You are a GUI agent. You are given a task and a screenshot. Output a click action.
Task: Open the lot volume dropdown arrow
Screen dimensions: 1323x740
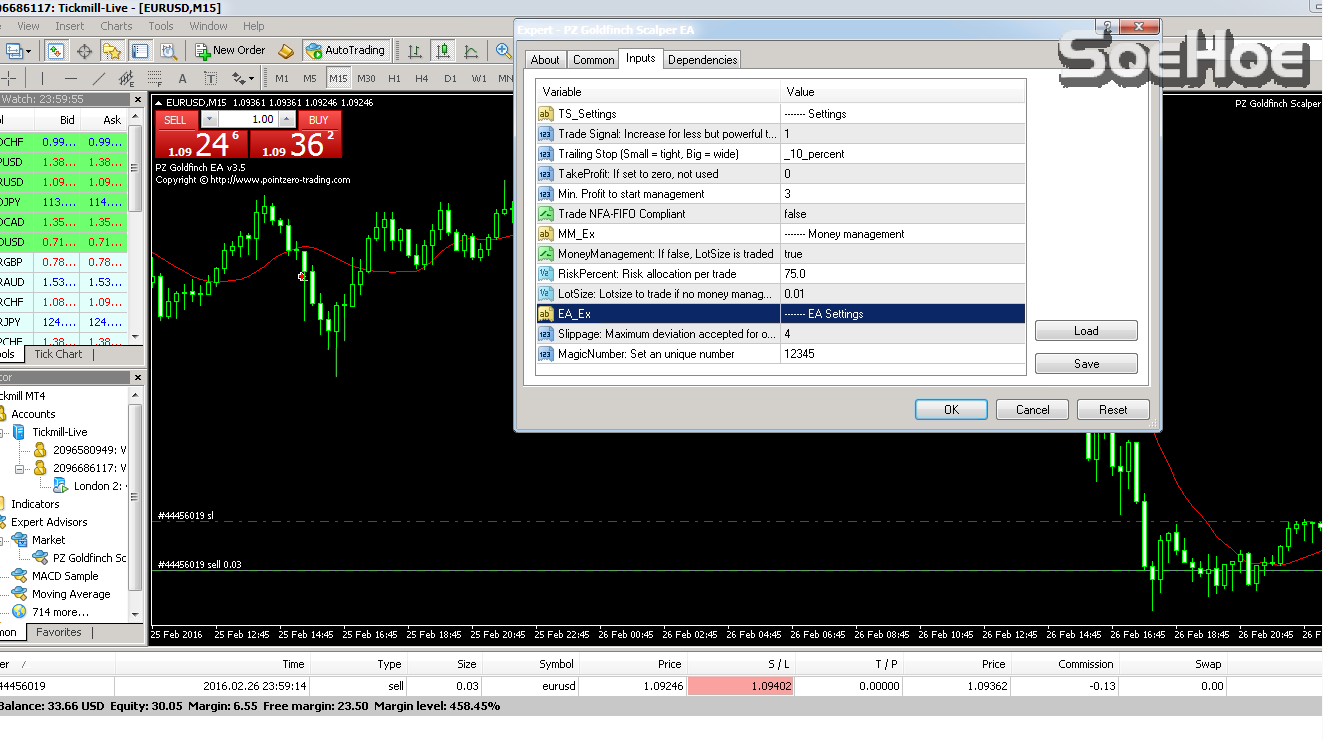209,119
